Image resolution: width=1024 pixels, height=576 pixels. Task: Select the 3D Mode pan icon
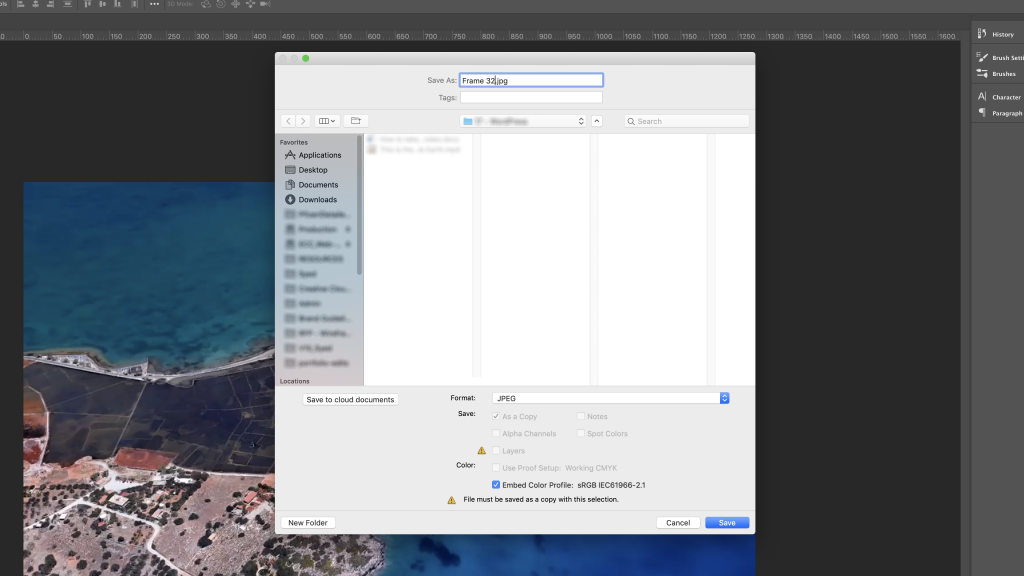click(236, 4)
